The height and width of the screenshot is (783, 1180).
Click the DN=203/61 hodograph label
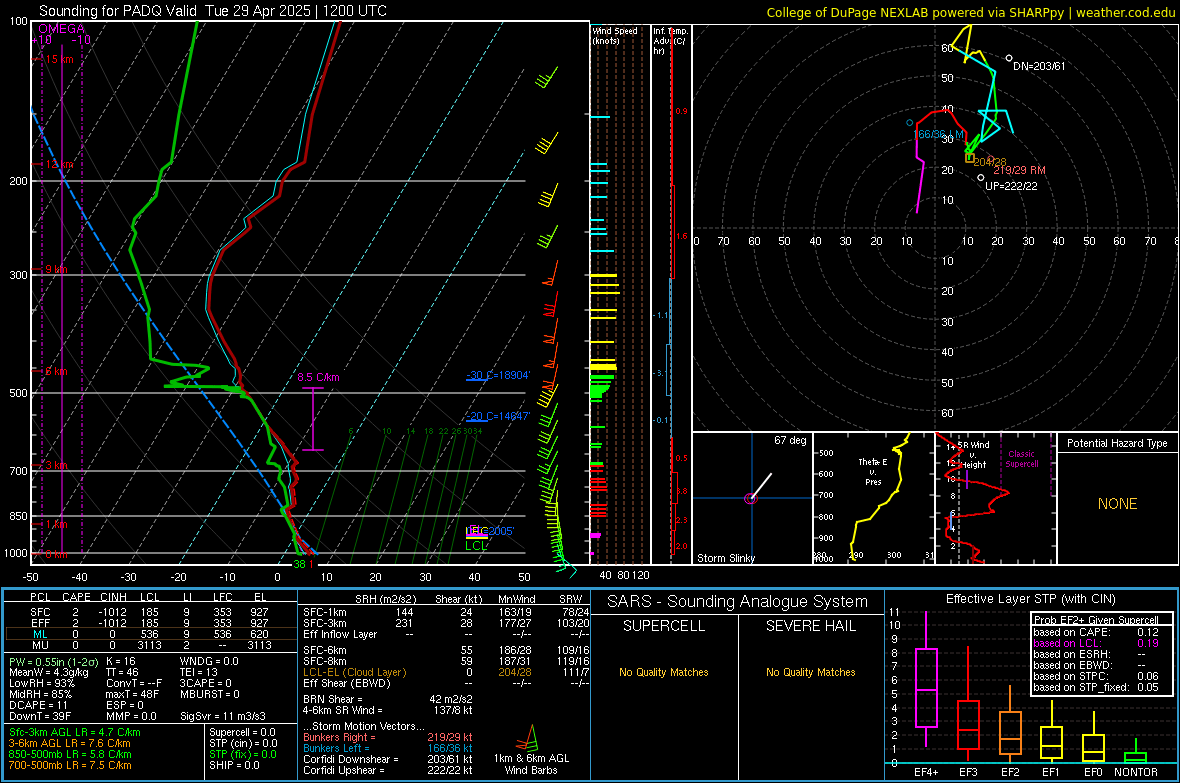coord(1039,66)
